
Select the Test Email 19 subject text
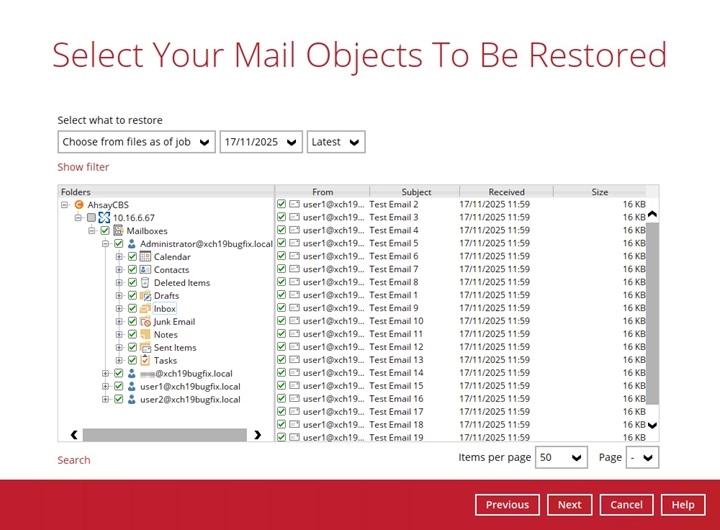pyautogui.click(x=396, y=437)
